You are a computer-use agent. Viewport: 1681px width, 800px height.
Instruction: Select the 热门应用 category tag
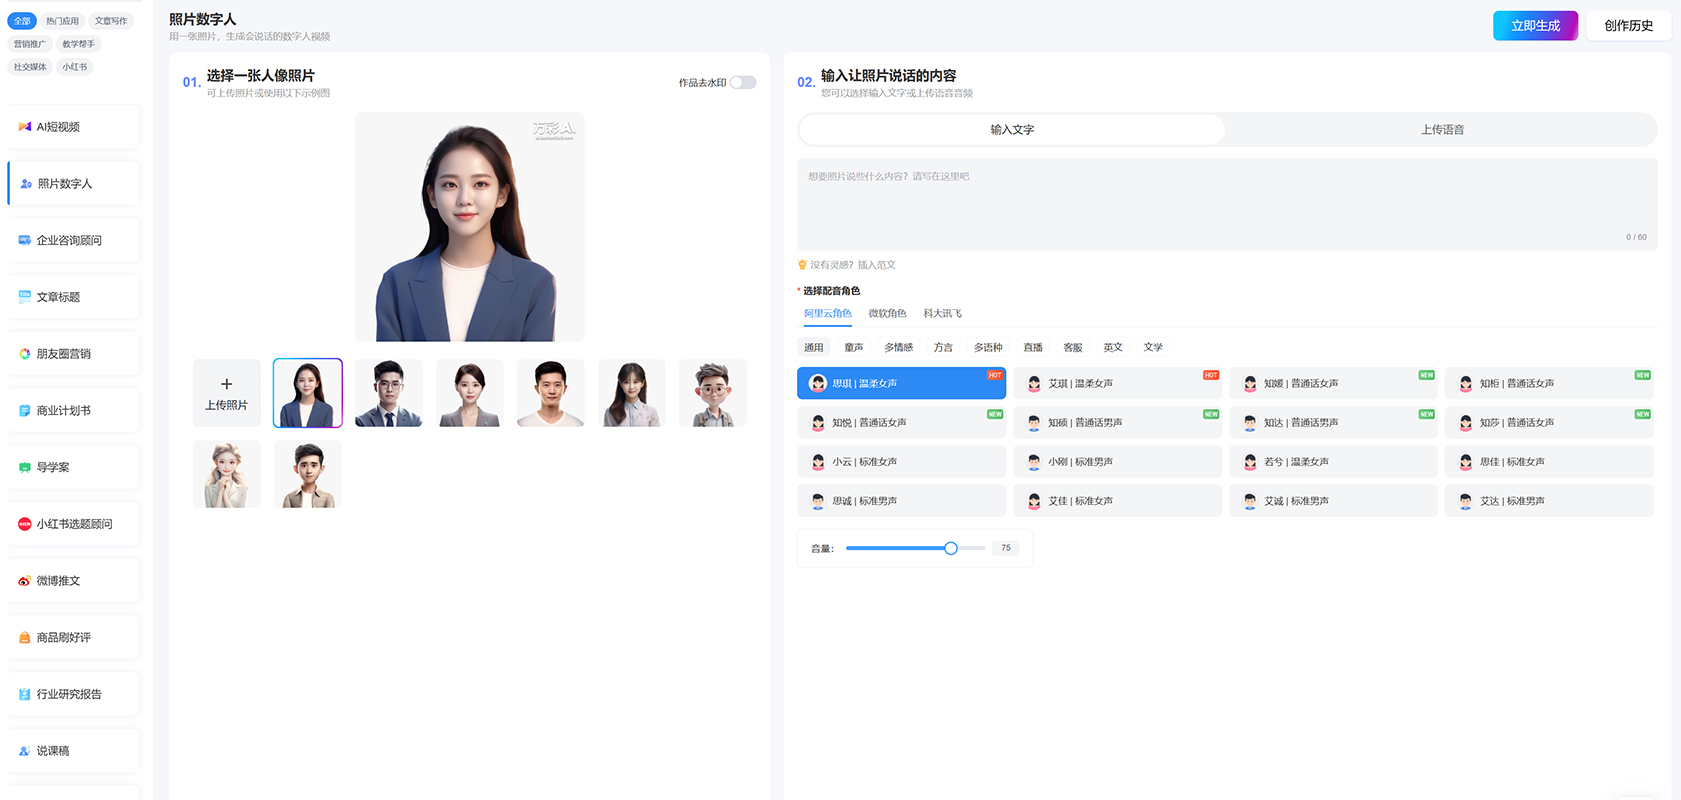pyautogui.click(x=62, y=21)
